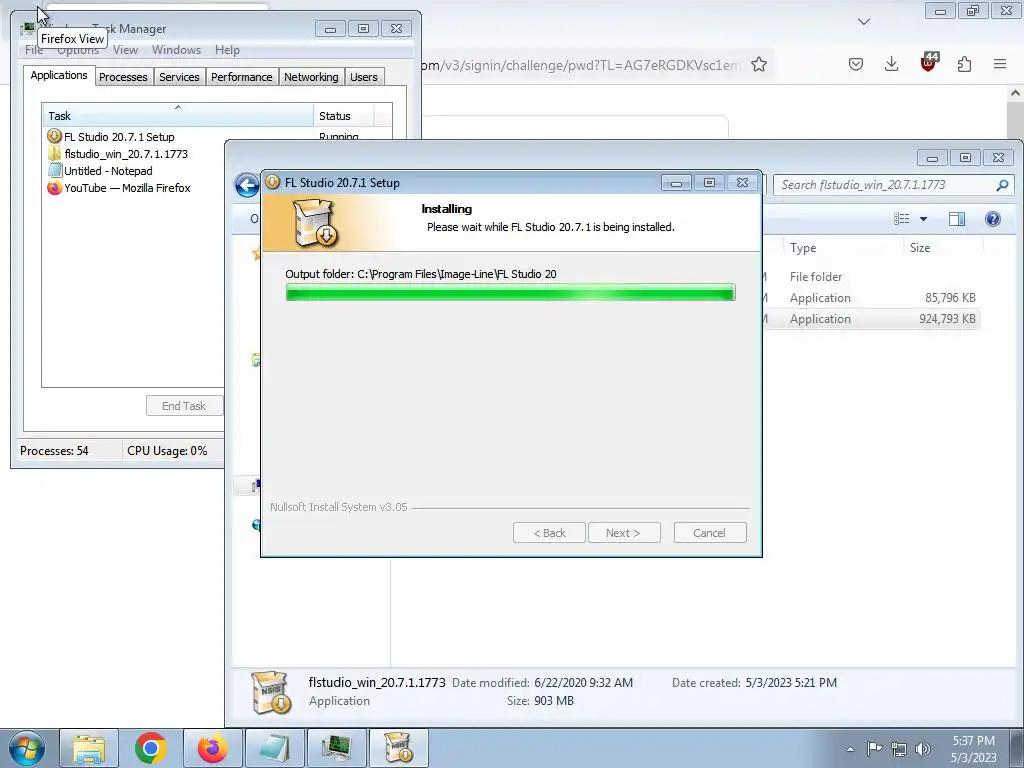Open Google Chrome from the taskbar
1024x768 pixels.
coord(151,748)
